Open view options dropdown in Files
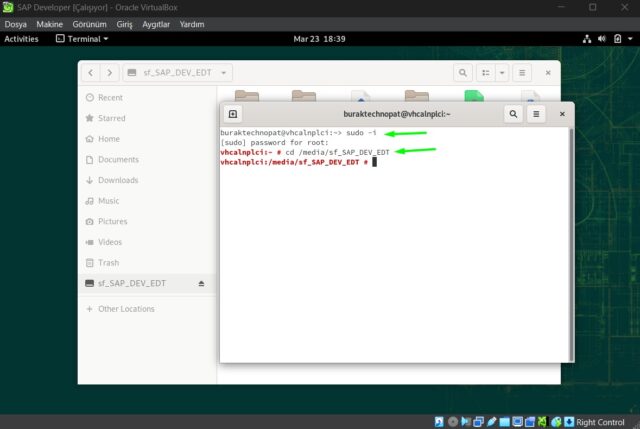The width and height of the screenshot is (640, 429). click(x=502, y=73)
